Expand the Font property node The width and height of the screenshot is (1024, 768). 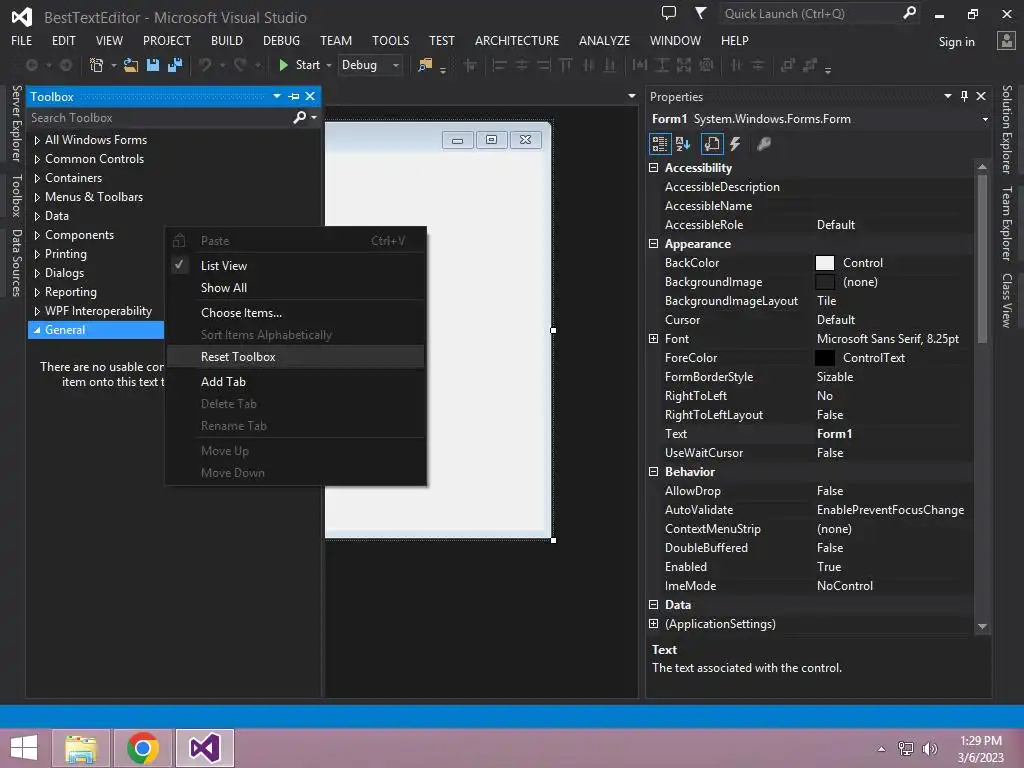coord(653,338)
